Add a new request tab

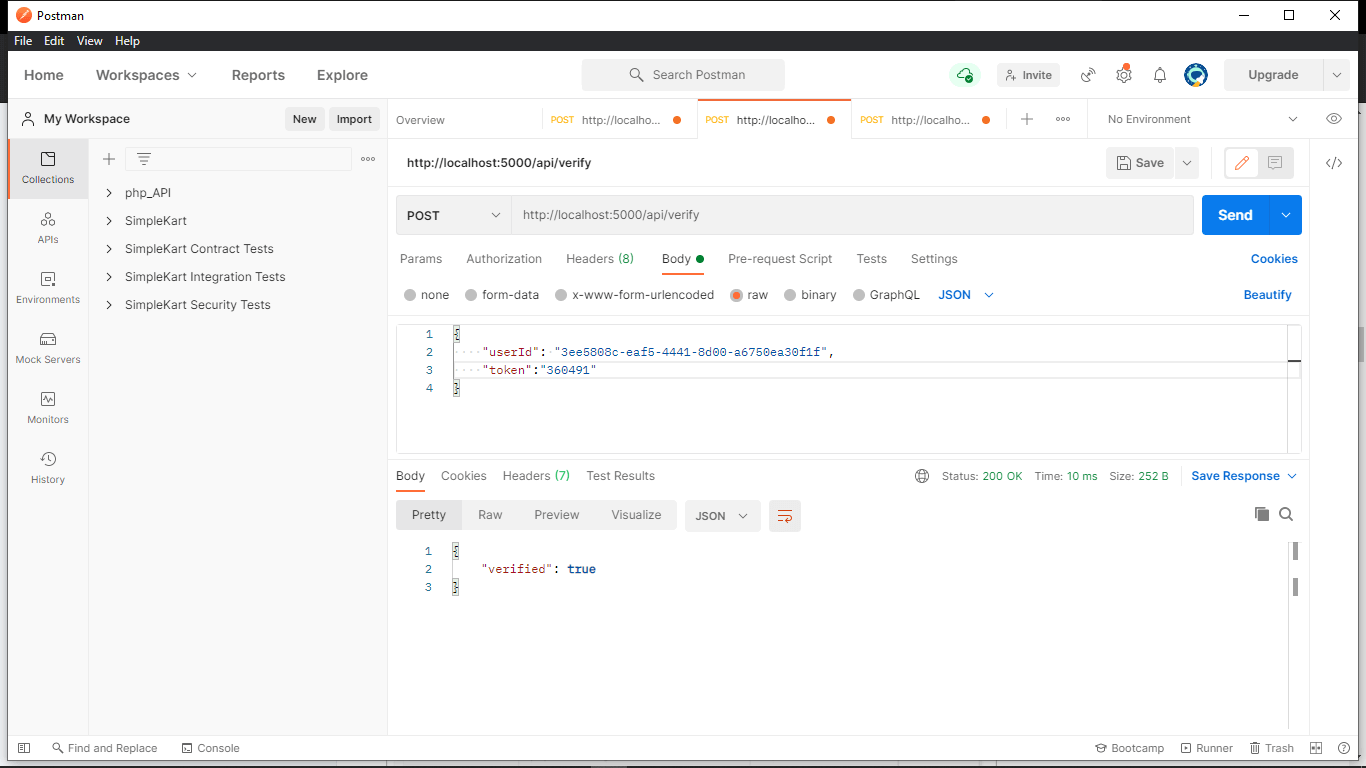[x=1027, y=119]
